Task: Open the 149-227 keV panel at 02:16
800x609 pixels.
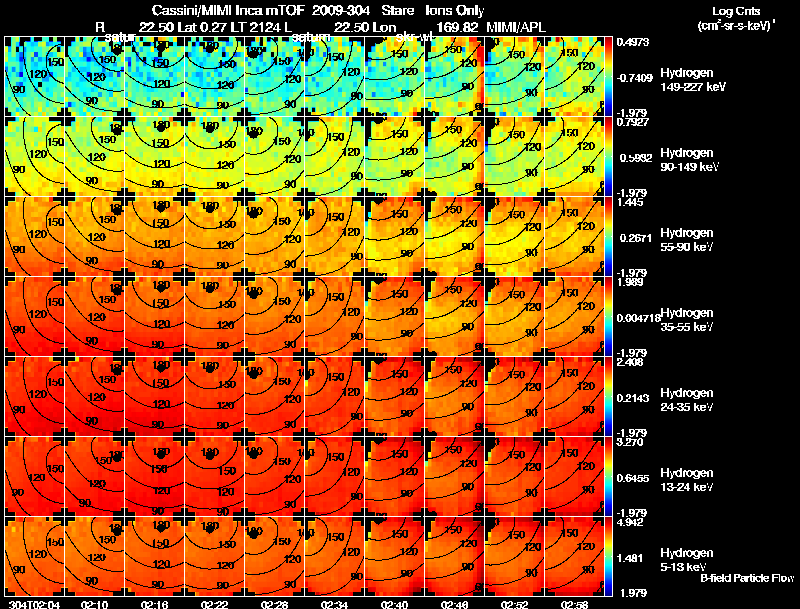Action: 155,77
